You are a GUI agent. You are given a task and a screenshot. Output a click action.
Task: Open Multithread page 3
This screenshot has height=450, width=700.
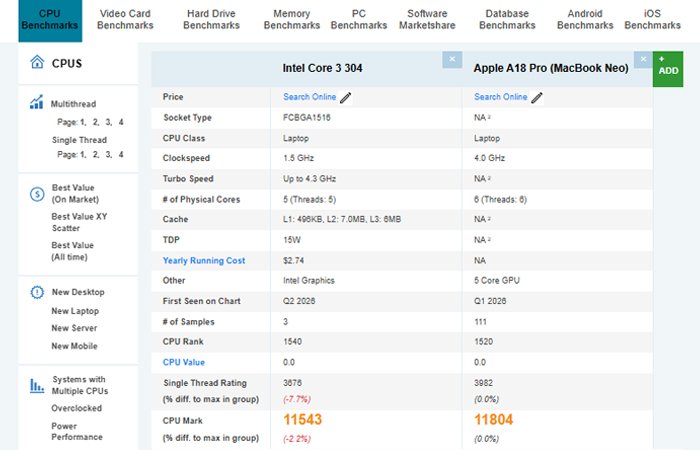[108, 122]
